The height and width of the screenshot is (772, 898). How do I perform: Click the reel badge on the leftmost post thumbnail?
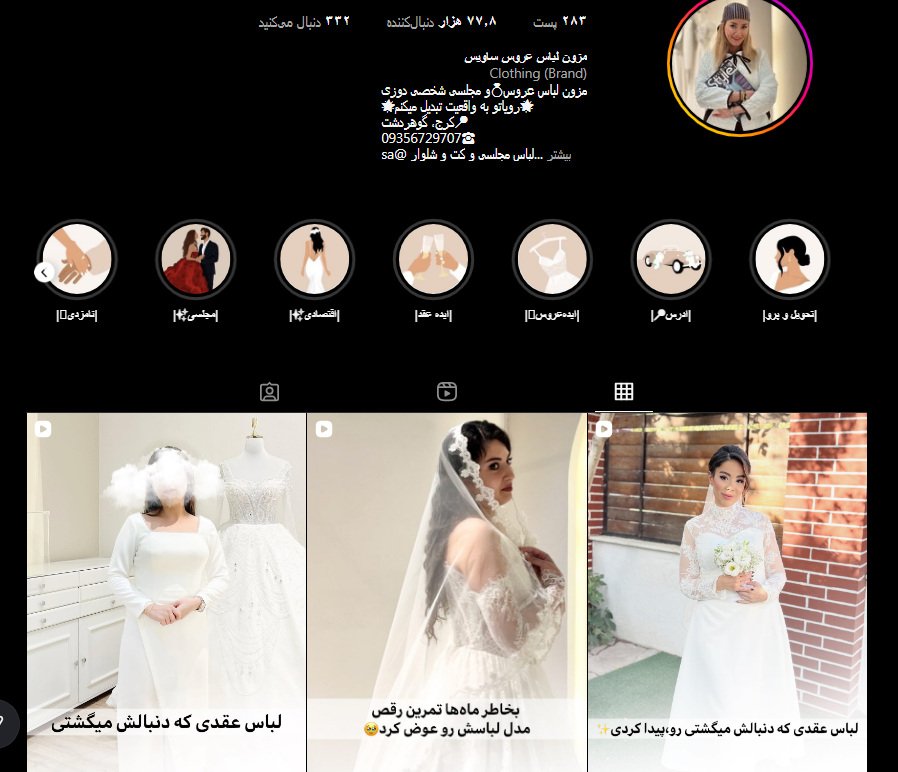[x=42, y=428]
